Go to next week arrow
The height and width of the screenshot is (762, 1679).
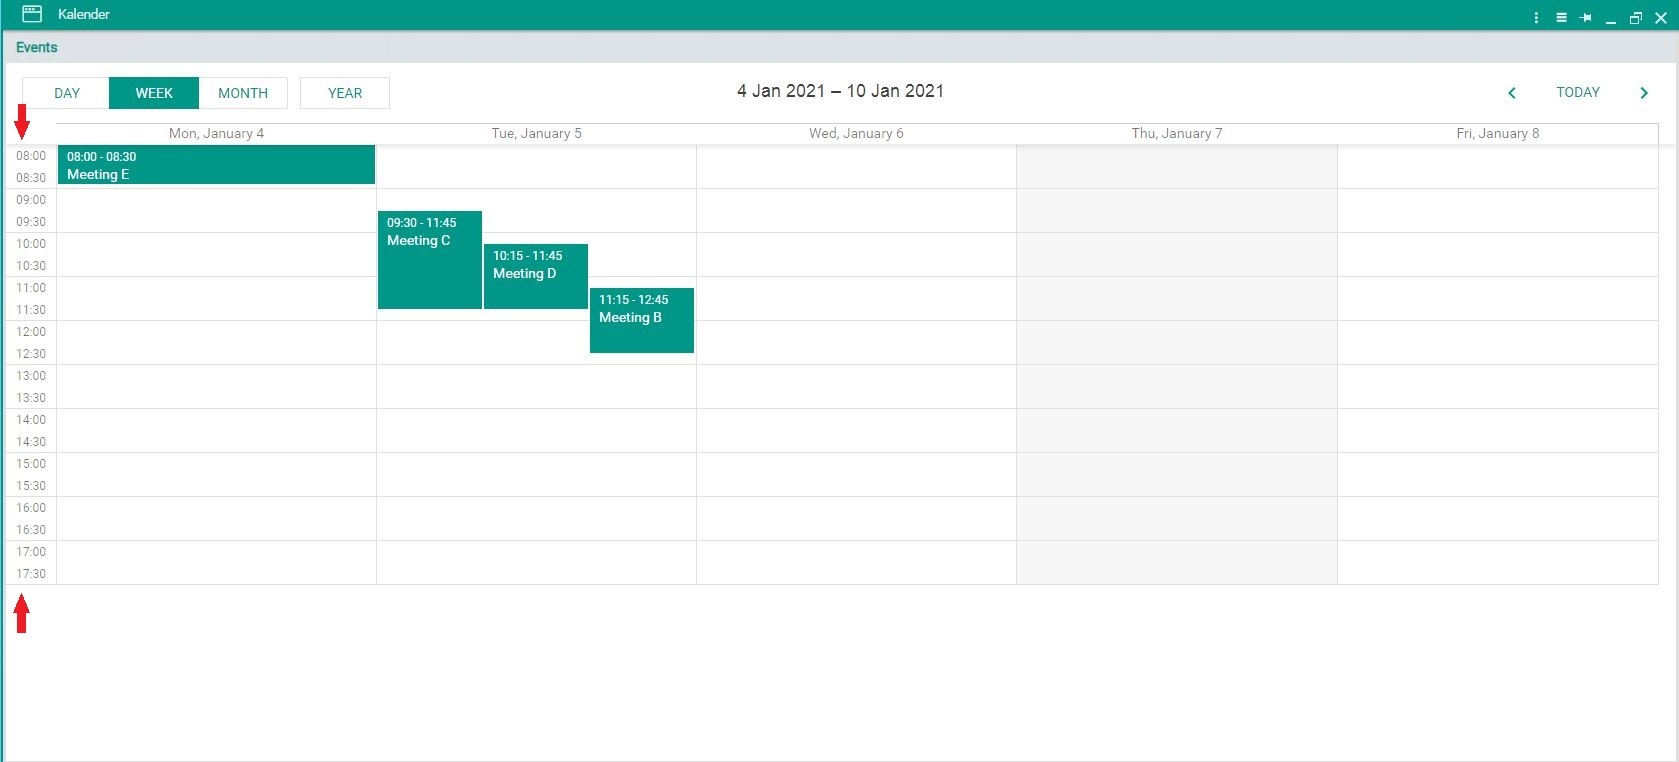1644,92
